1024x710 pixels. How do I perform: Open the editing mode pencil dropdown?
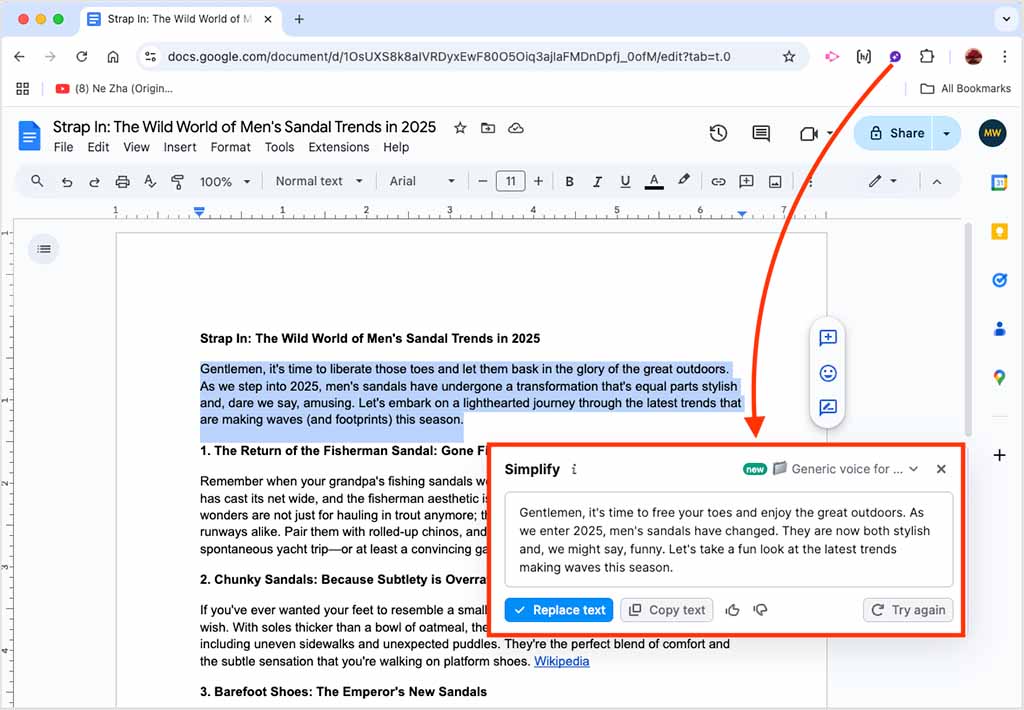(x=883, y=181)
